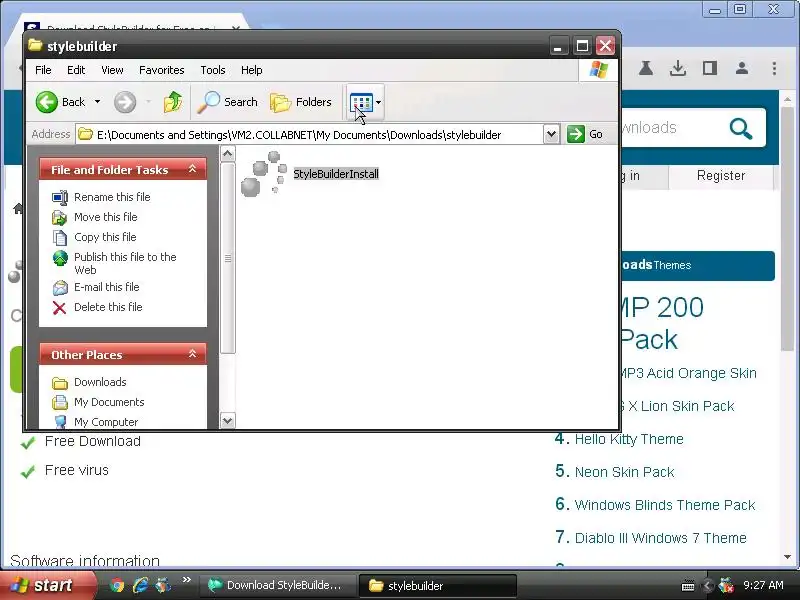Open the Views icon in toolbar
The image size is (800, 600).
pyautogui.click(x=361, y=102)
